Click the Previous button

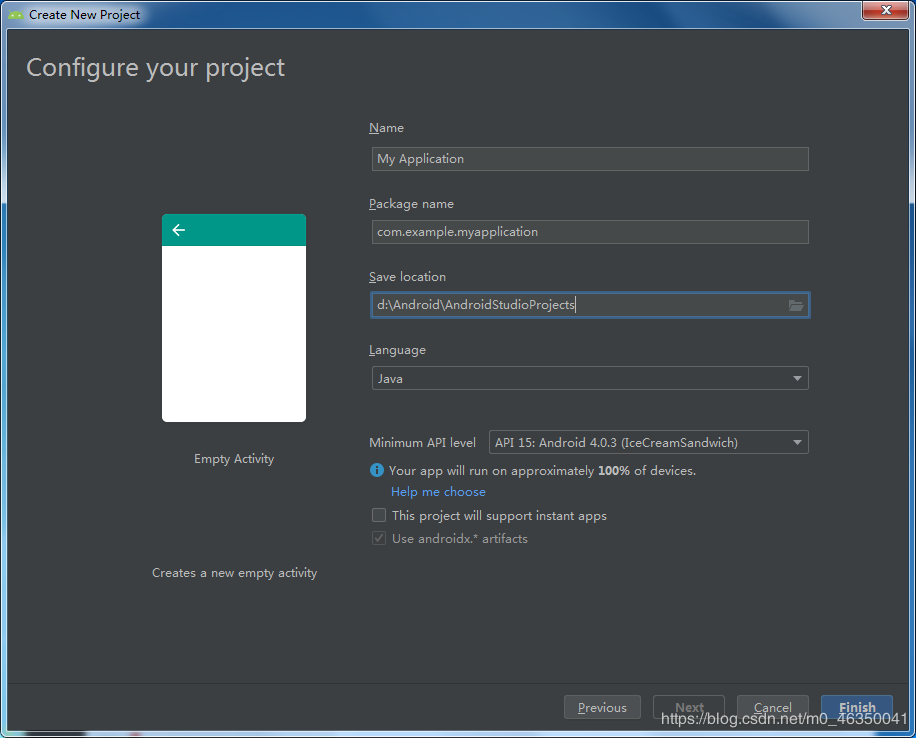coord(602,706)
